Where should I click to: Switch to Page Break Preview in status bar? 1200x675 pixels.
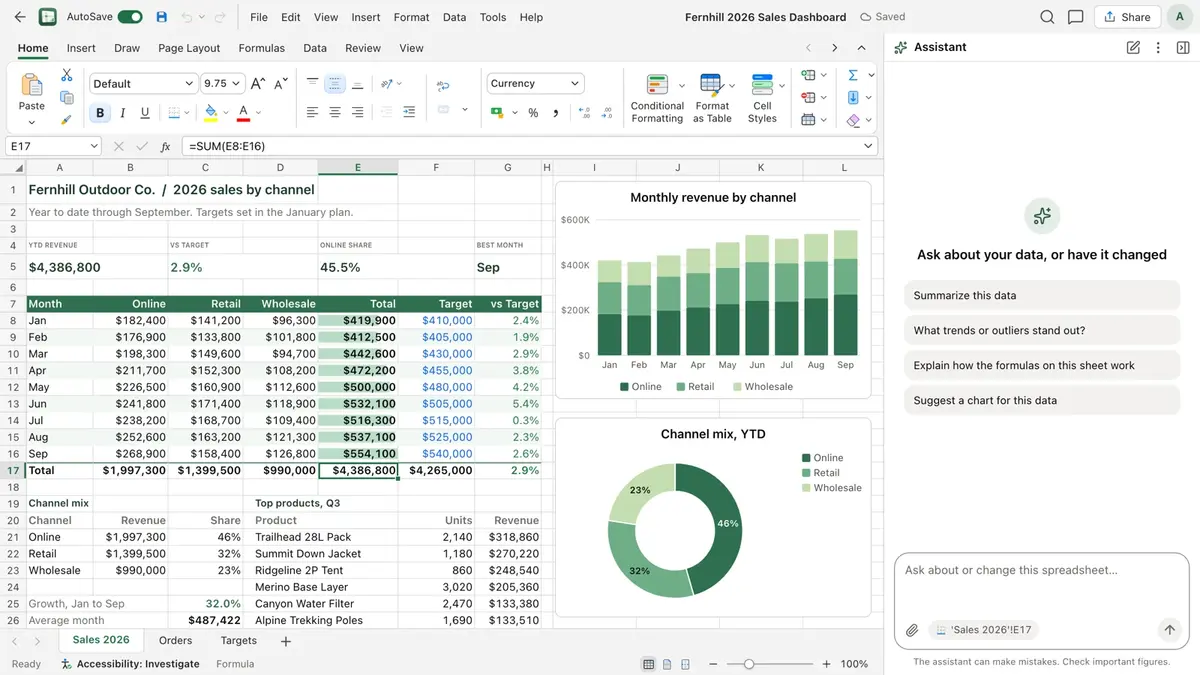(685, 664)
